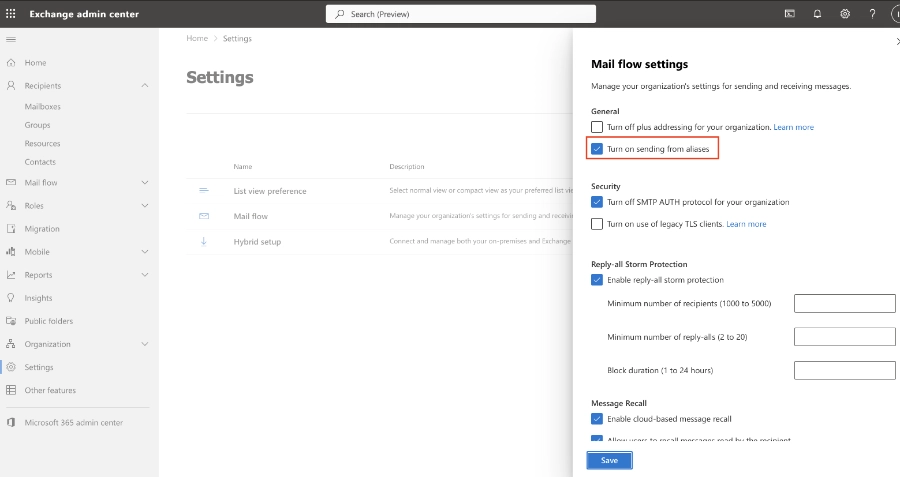The width and height of the screenshot is (900, 477).
Task: Go to Insights page
Action: click(38, 298)
